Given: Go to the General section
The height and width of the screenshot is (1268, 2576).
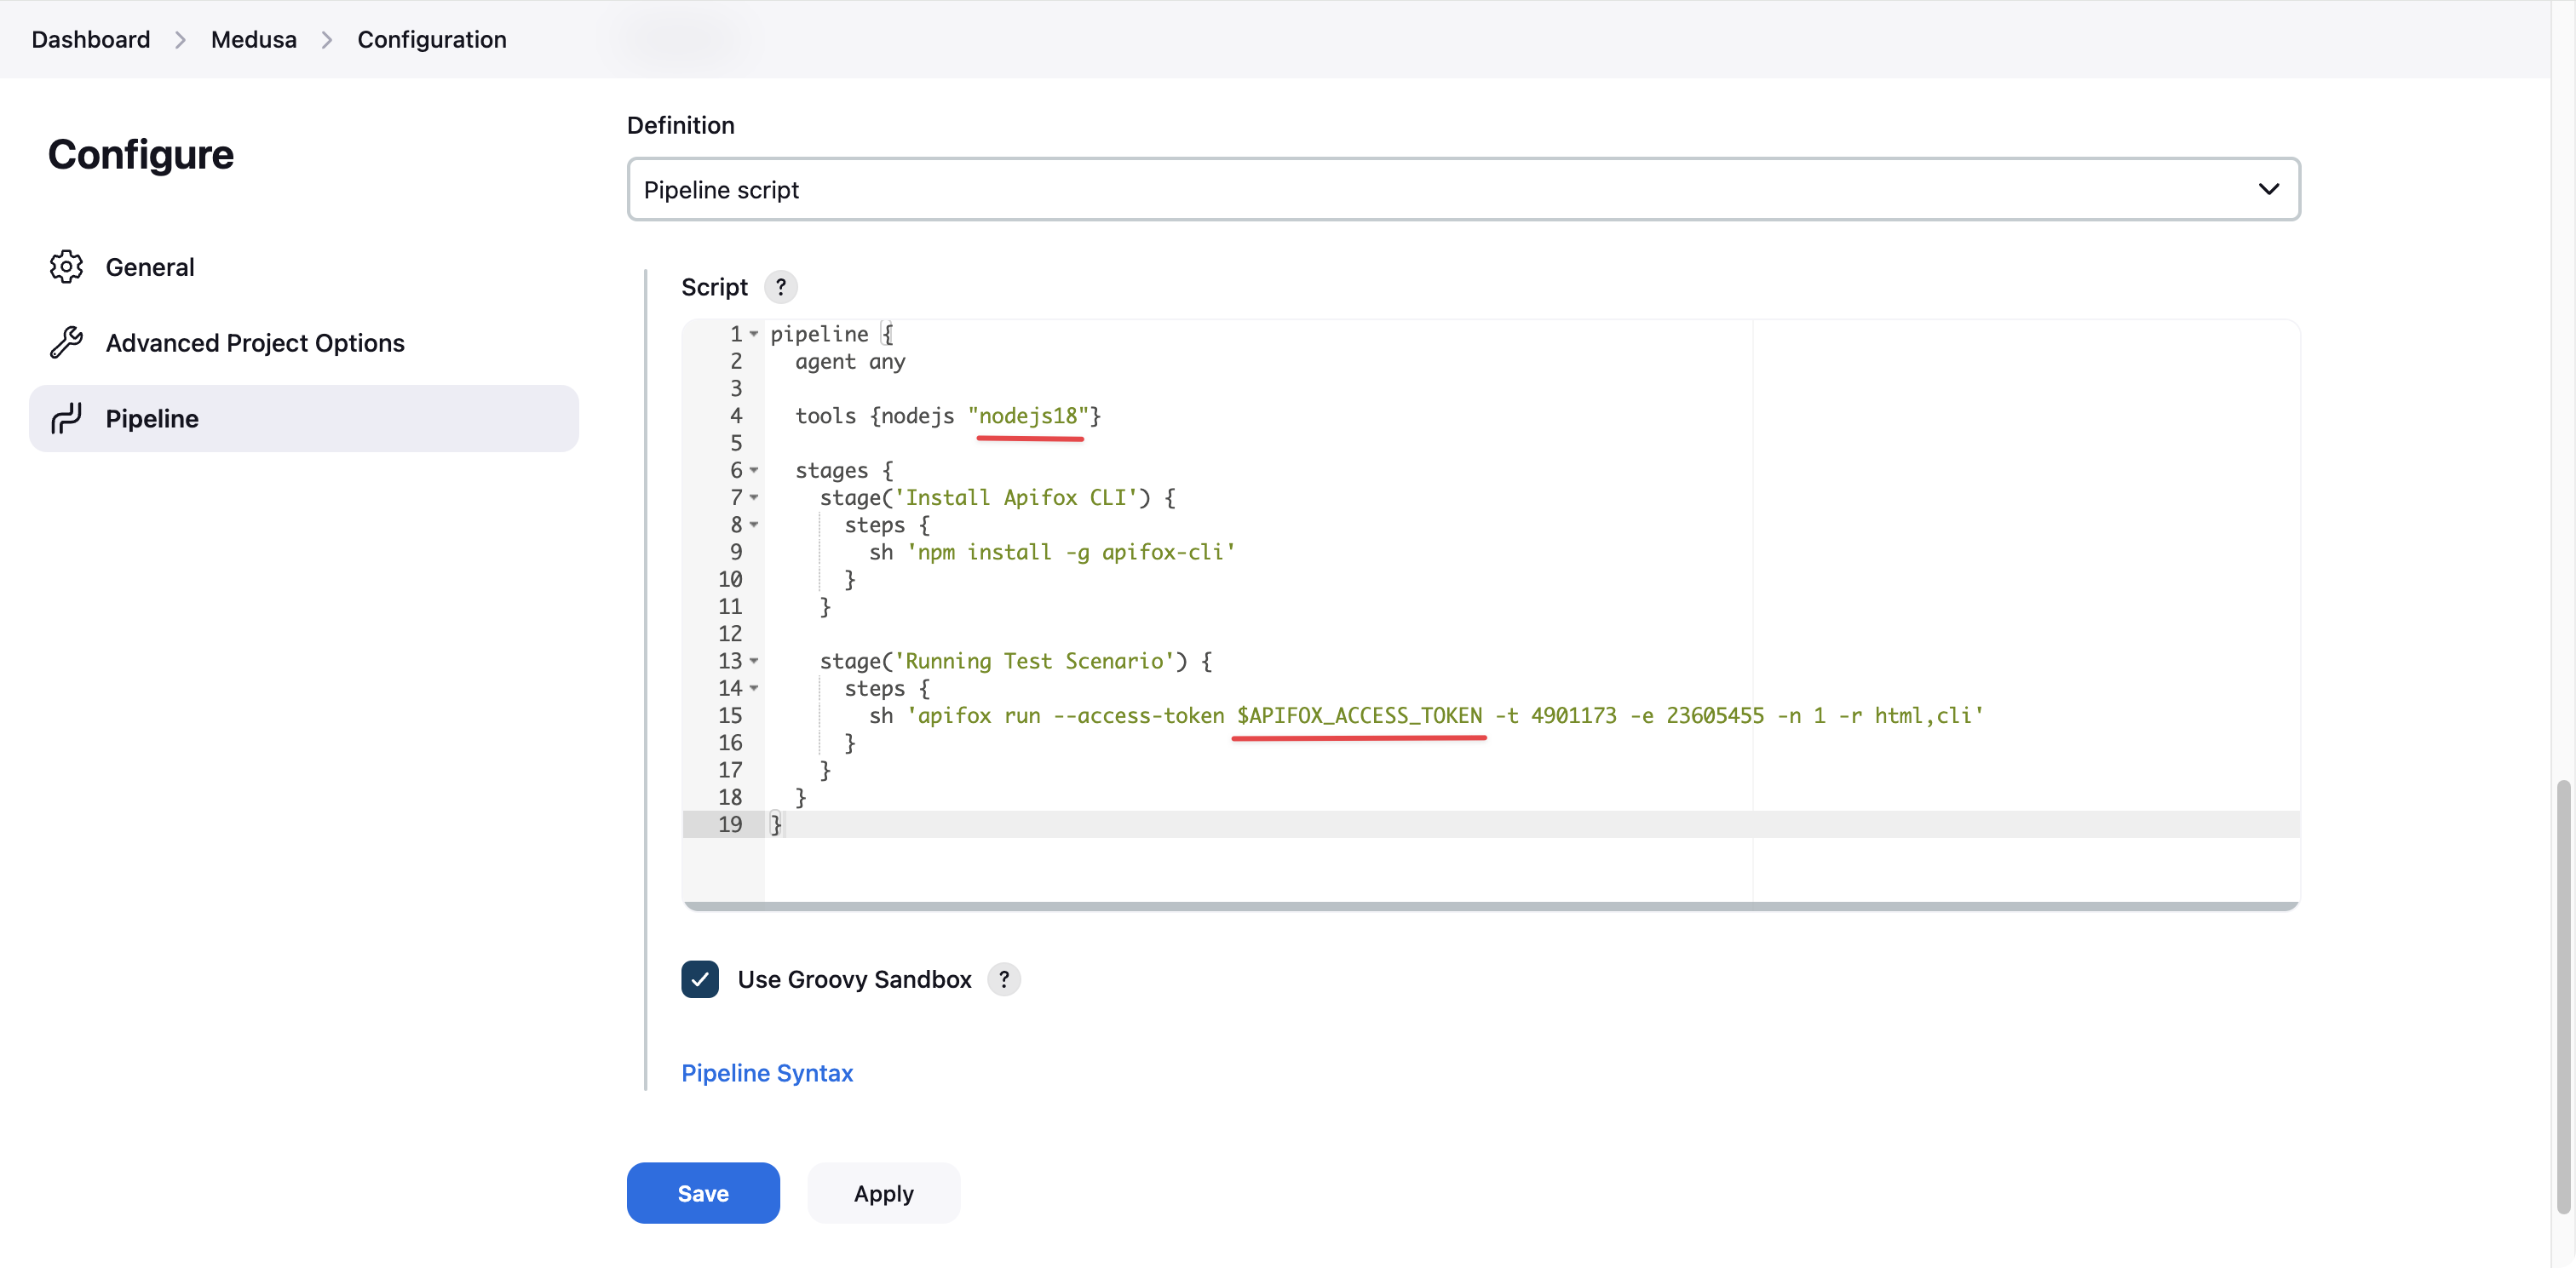Looking at the screenshot, I should click(x=150, y=267).
